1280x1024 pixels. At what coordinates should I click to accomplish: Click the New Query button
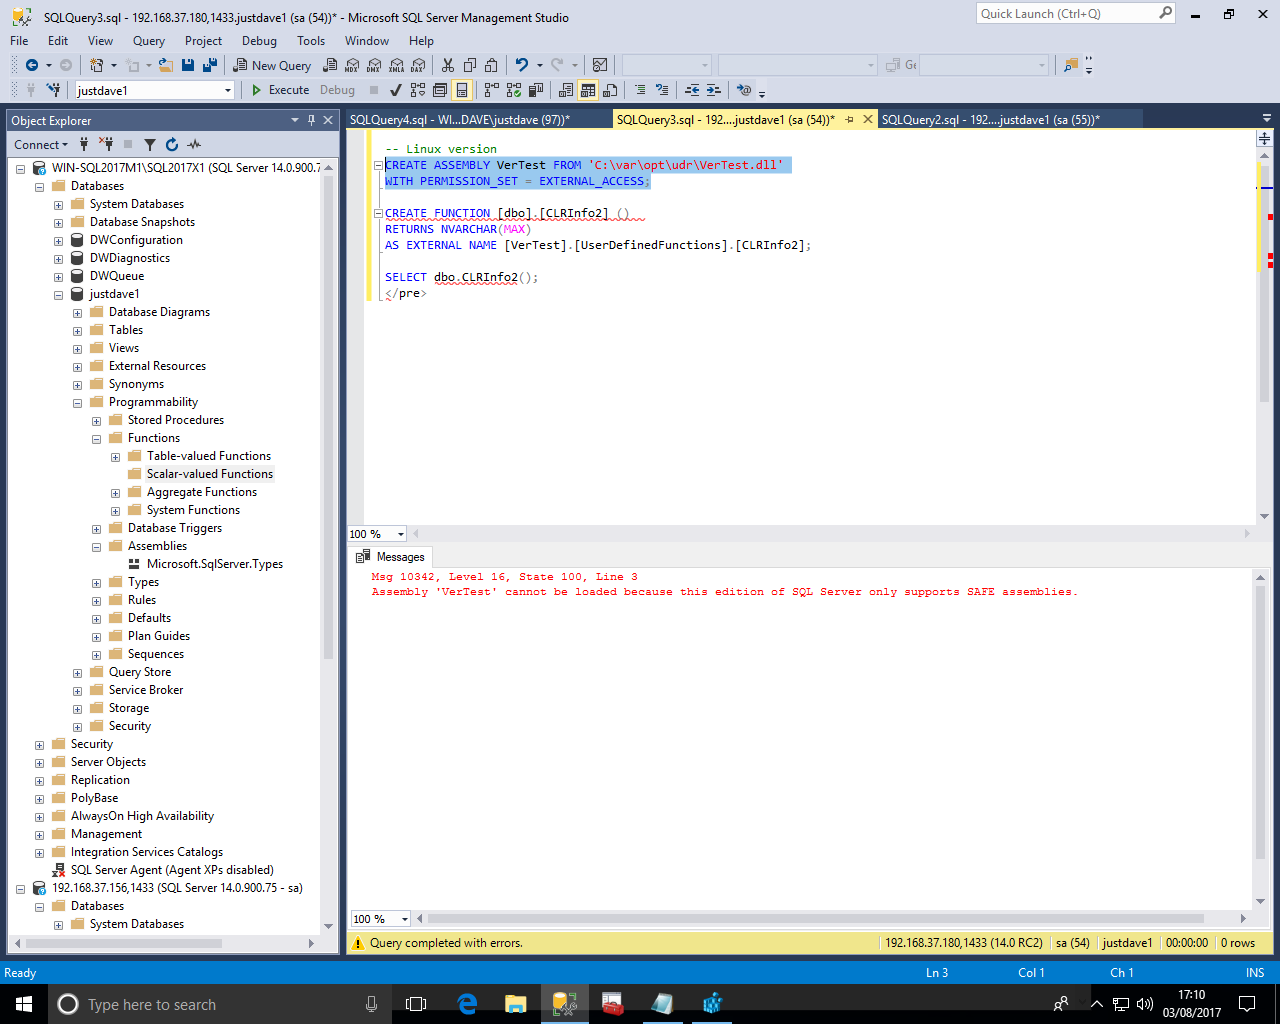[272, 66]
